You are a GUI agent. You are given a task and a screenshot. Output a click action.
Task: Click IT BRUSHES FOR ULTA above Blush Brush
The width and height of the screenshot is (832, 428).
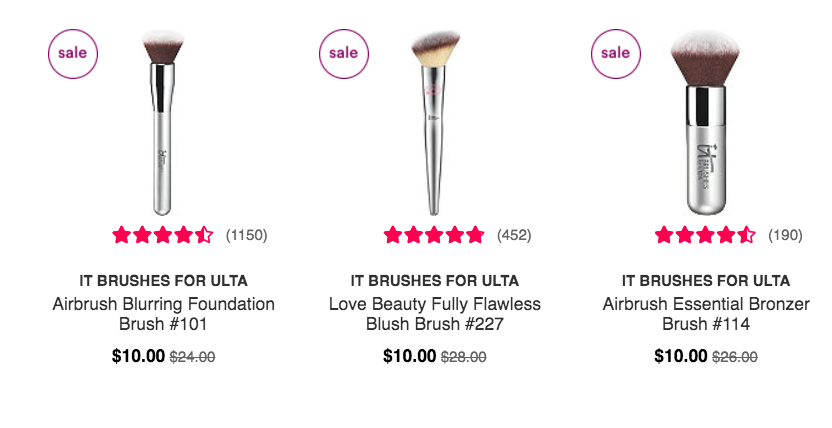pos(435,280)
